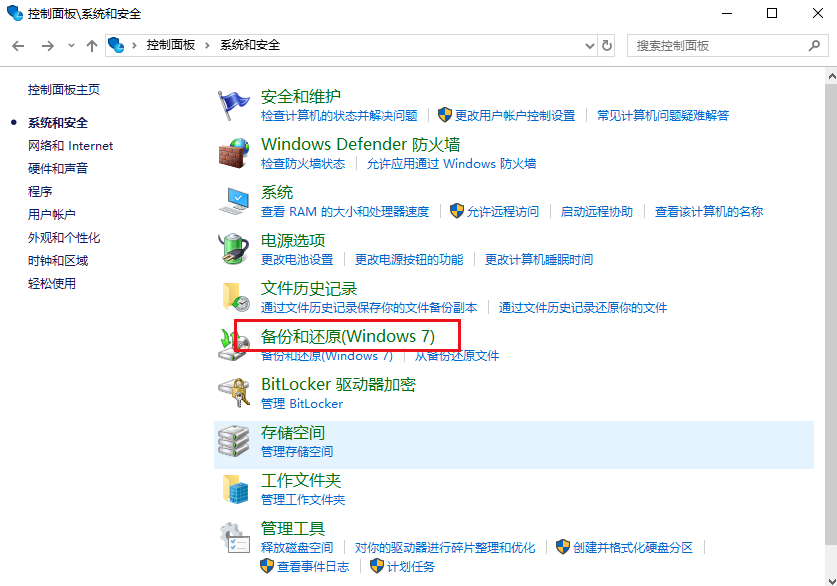Image resolution: width=837 pixels, height=586 pixels.
Task: Click the System computer monitor icon
Action: [x=233, y=201]
